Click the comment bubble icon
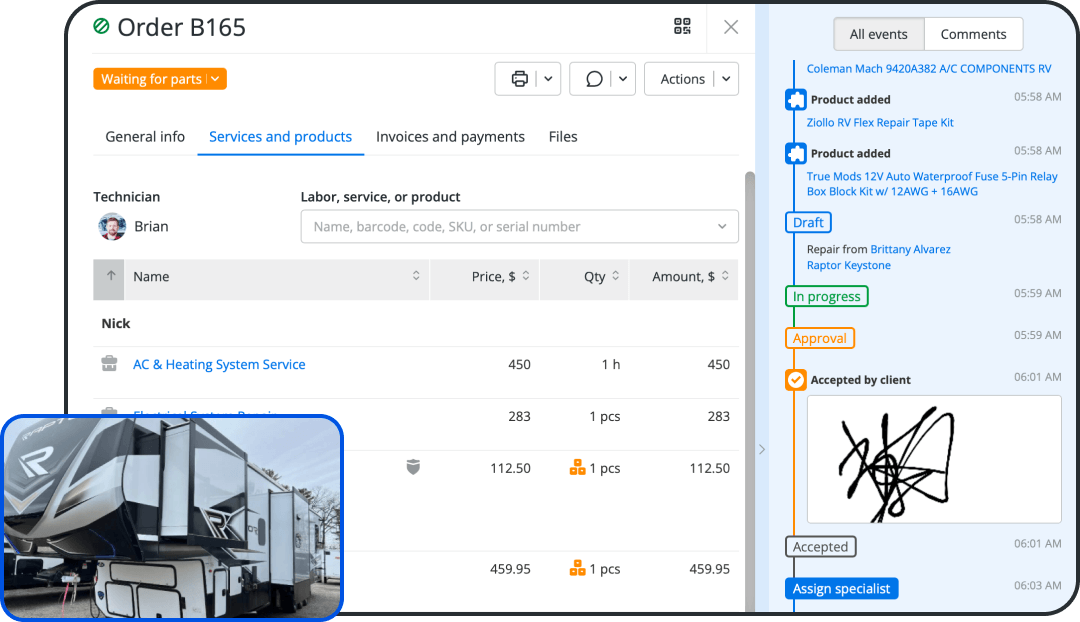The image size is (1080, 622). [x=594, y=79]
